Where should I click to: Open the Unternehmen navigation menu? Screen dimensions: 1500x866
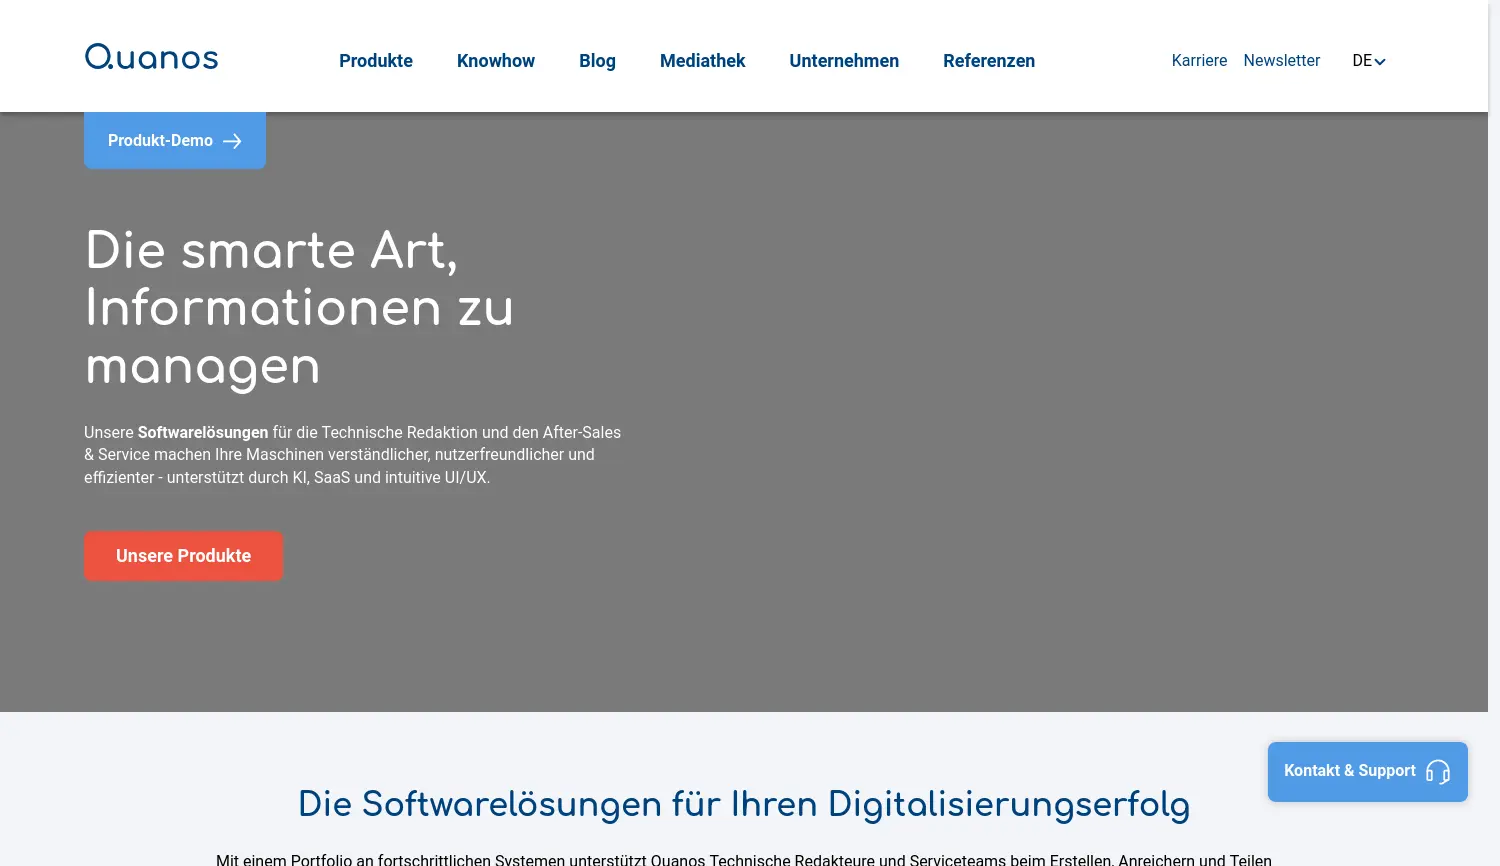[x=844, y=61]
